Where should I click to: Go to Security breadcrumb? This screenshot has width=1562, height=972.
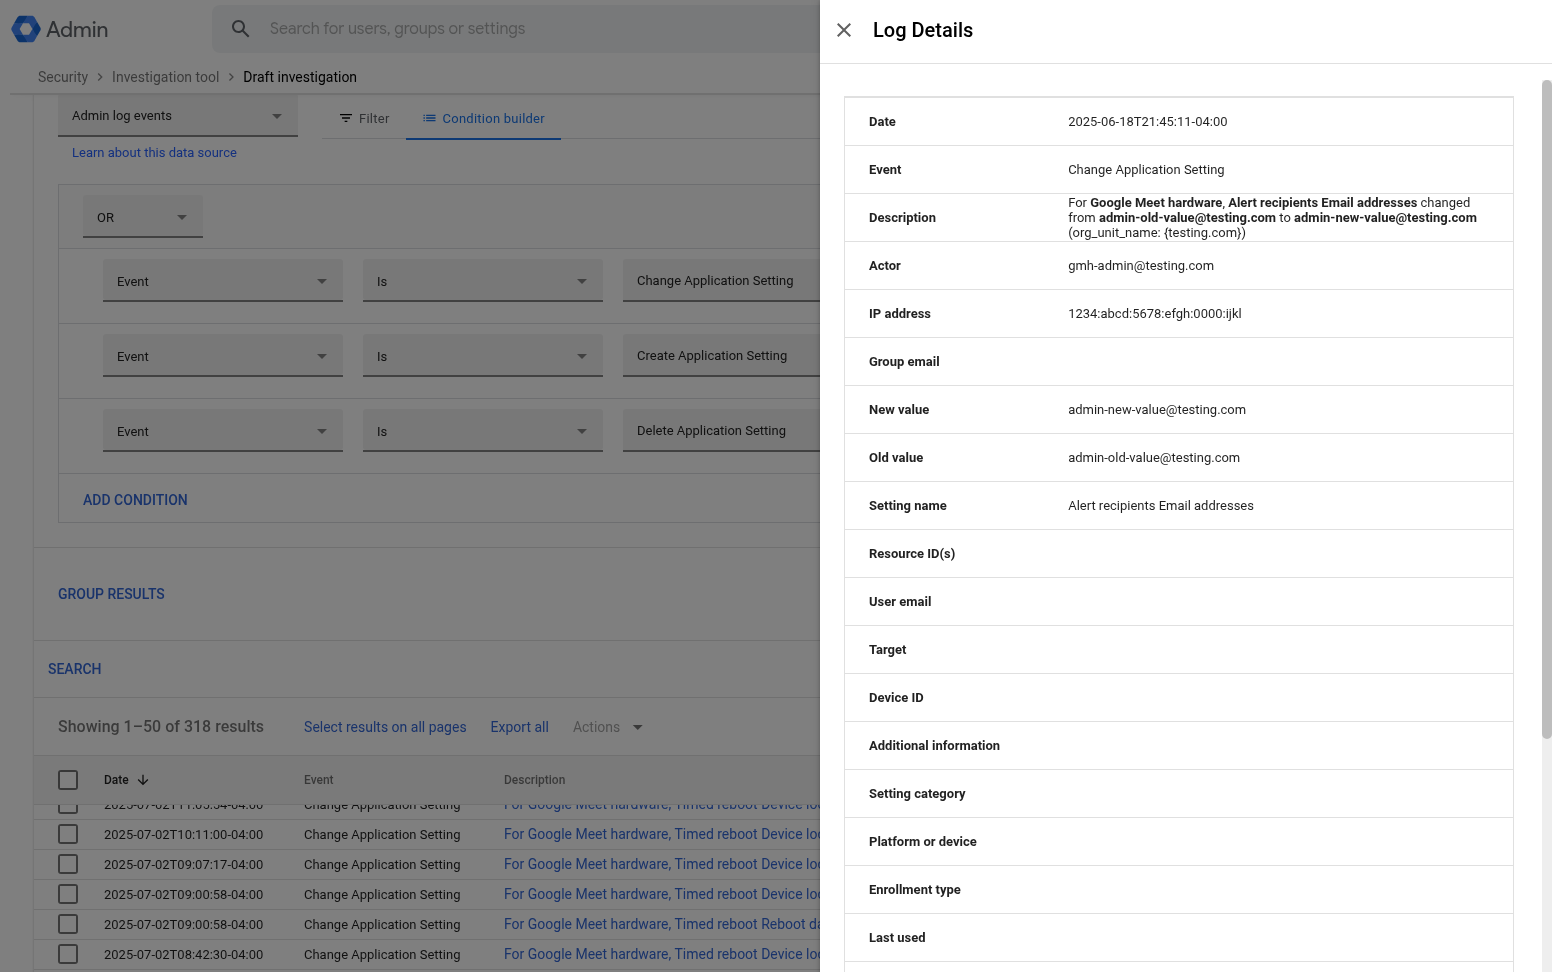(x=63, y=77)
